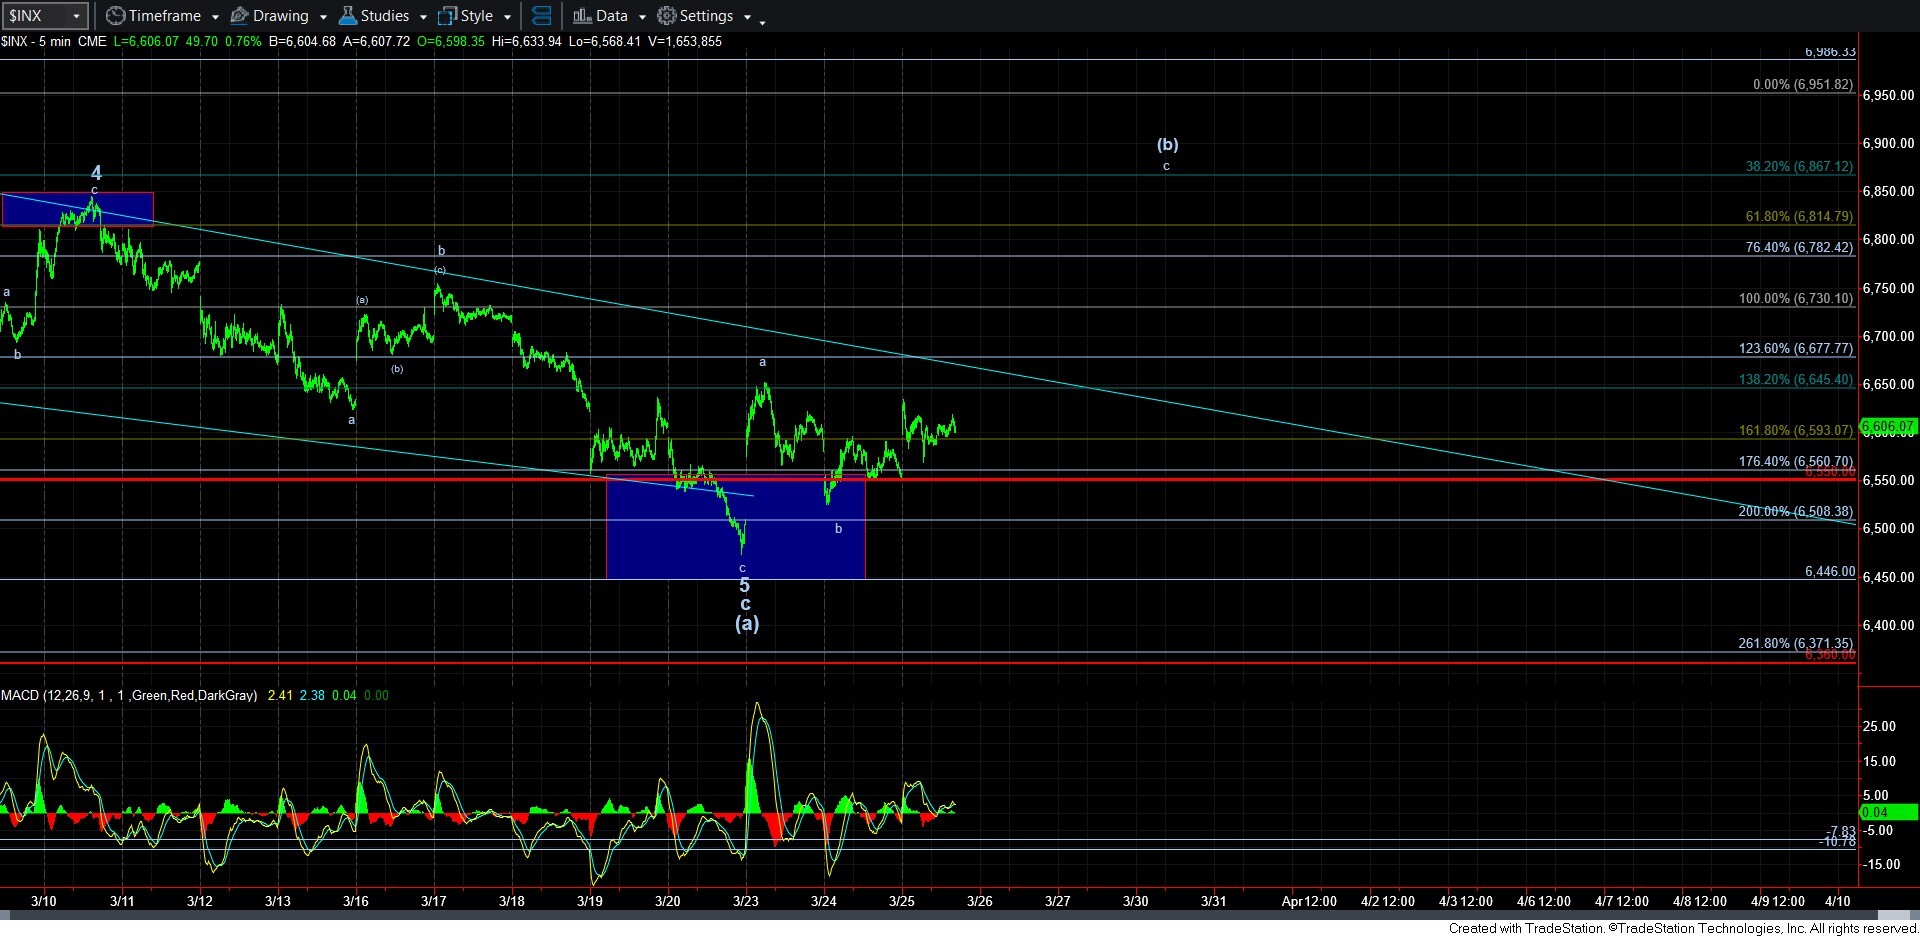1920x936 pixels.
Task: Open the toolbar overflow arrow after Settings
Action: tap(762, 20)
